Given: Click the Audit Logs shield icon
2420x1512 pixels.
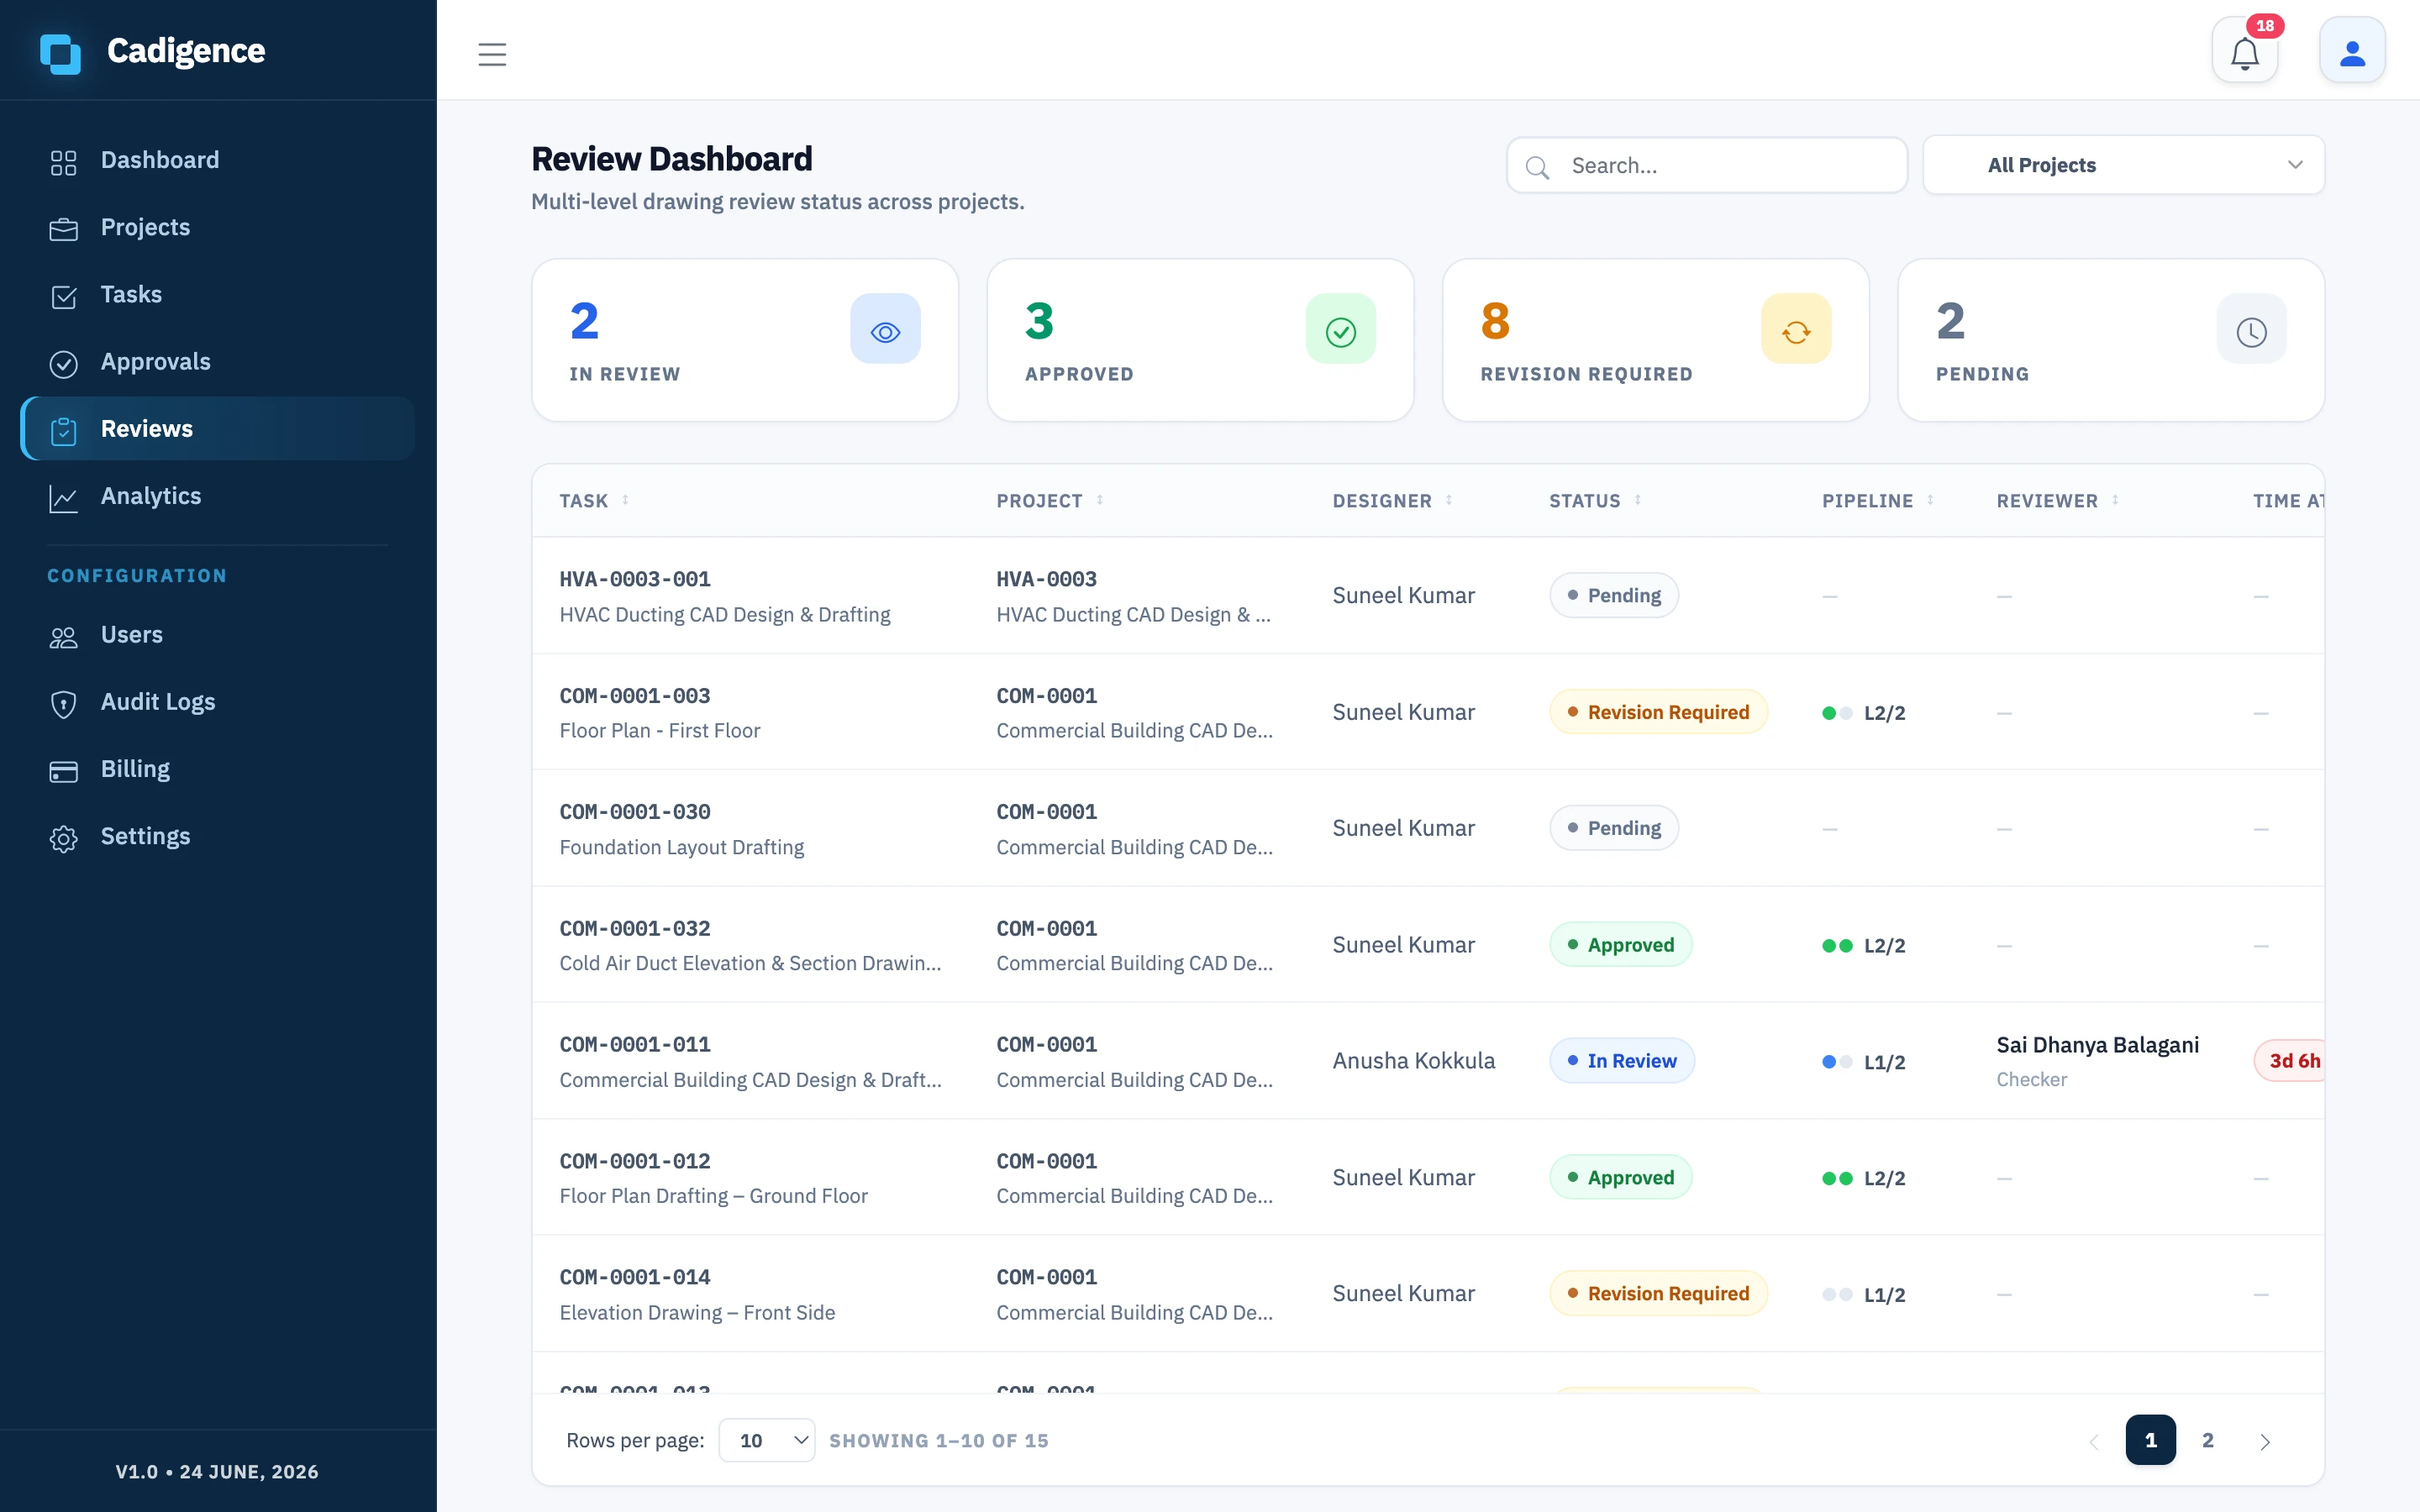Looking at the screenshot, I should click(x=63, y=704).
